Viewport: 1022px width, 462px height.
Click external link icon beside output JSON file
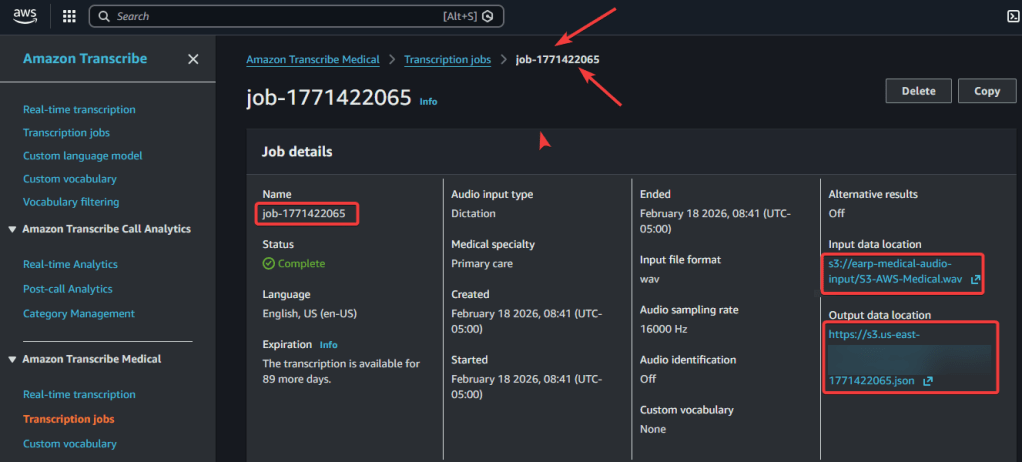pyautogui.click(x=927, y=381)
